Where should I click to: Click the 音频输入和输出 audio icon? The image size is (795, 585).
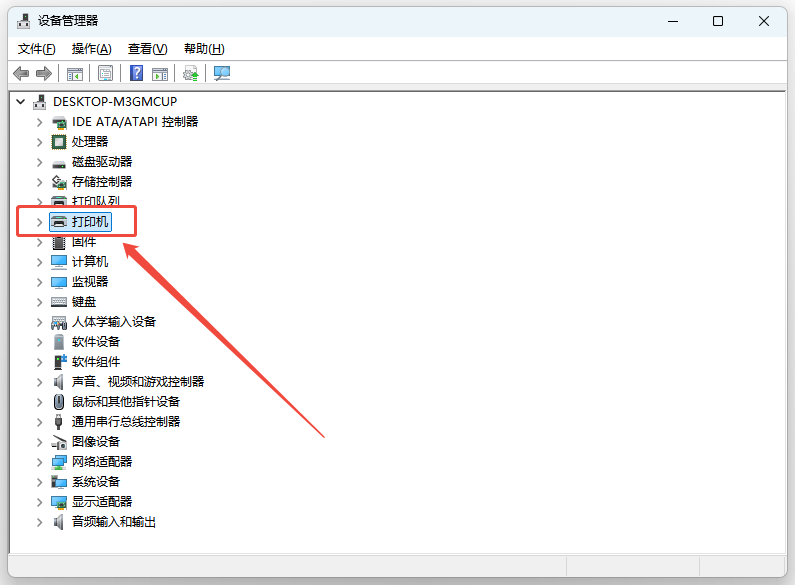[59, 522]
